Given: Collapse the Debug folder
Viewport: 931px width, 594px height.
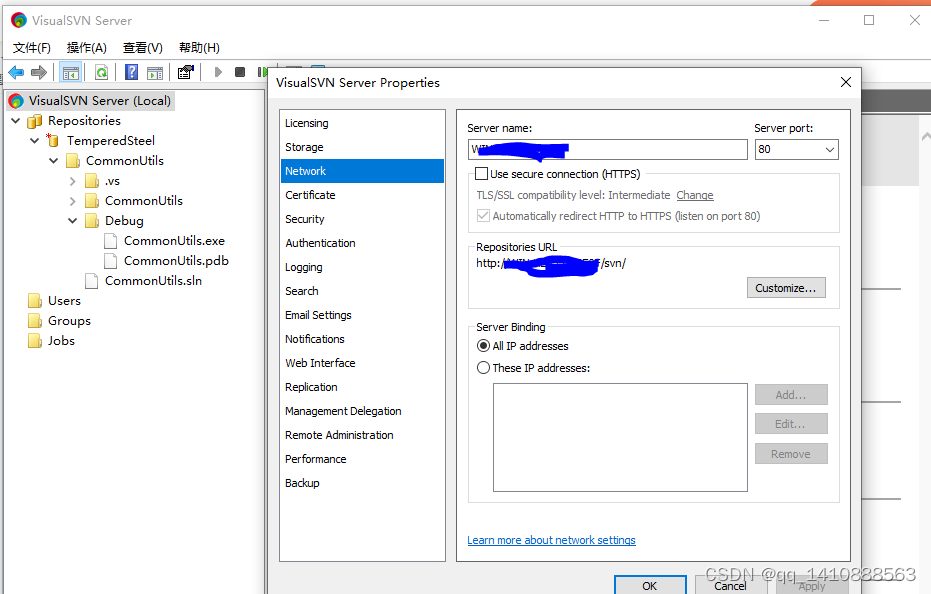Looking at the screenshot, I should pos(72,221).
